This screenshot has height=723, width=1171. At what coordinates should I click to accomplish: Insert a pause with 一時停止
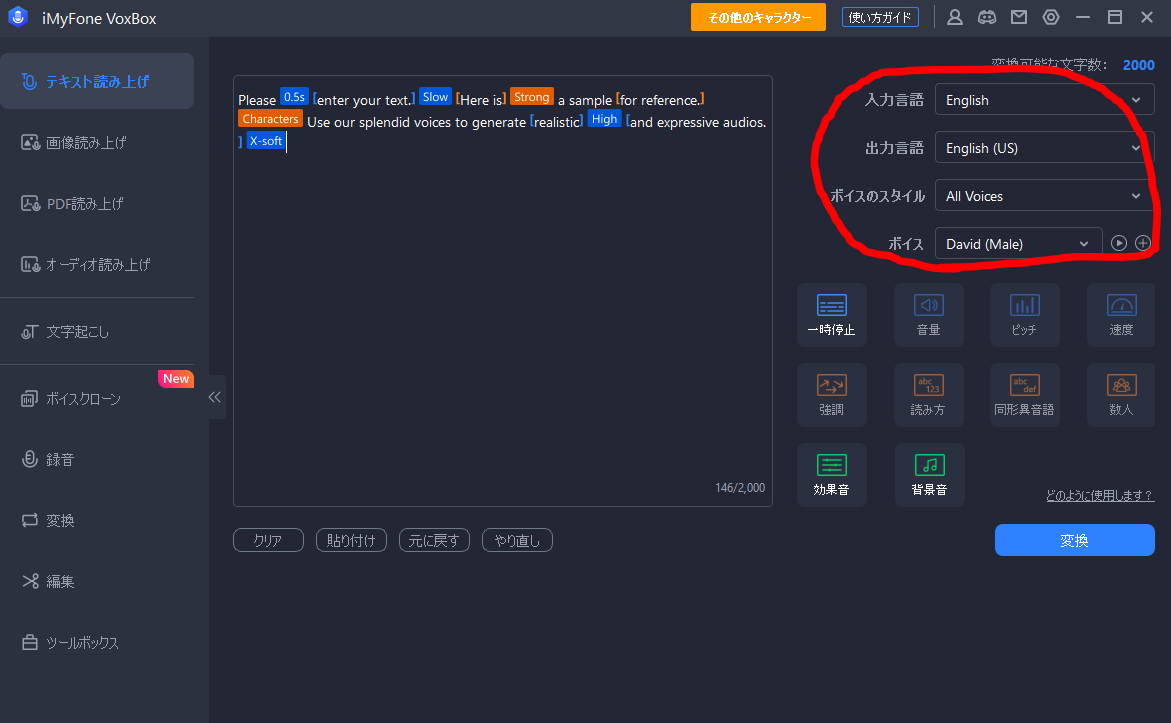pos(831,314)
